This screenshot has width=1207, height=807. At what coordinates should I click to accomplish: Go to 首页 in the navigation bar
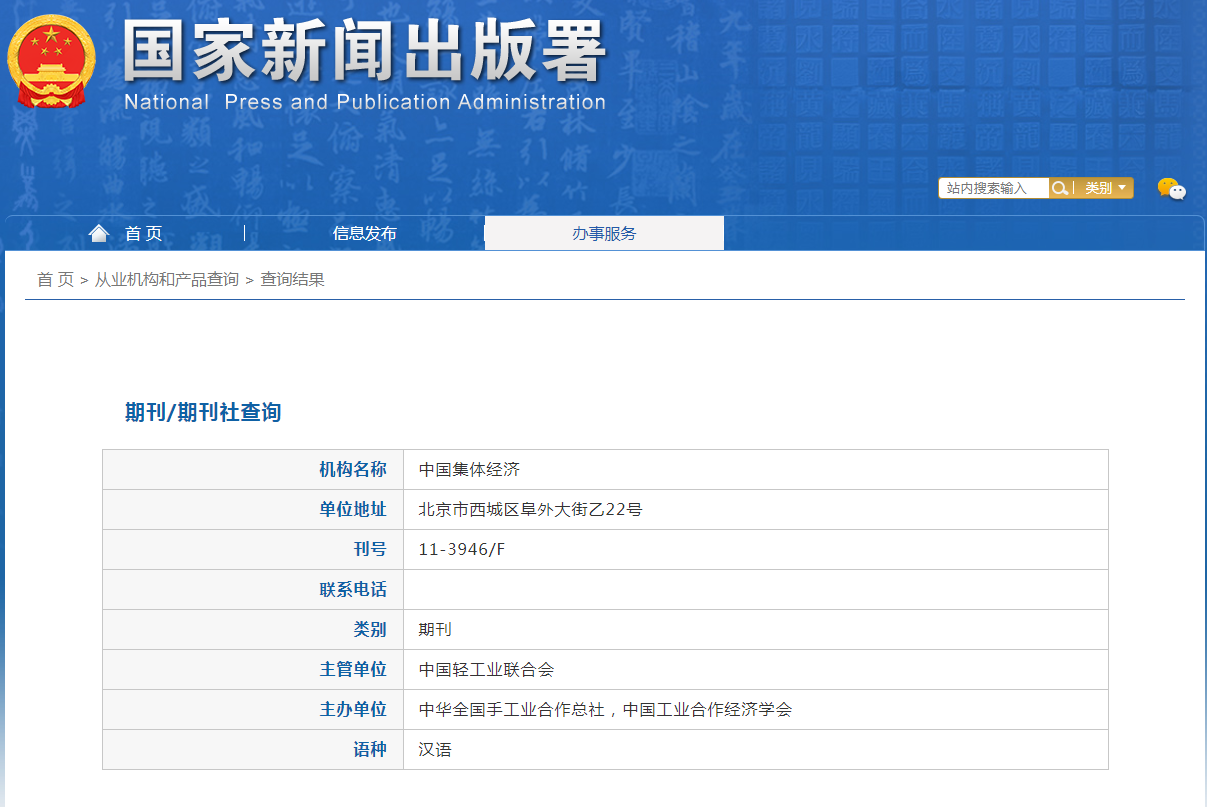[143, 234]
